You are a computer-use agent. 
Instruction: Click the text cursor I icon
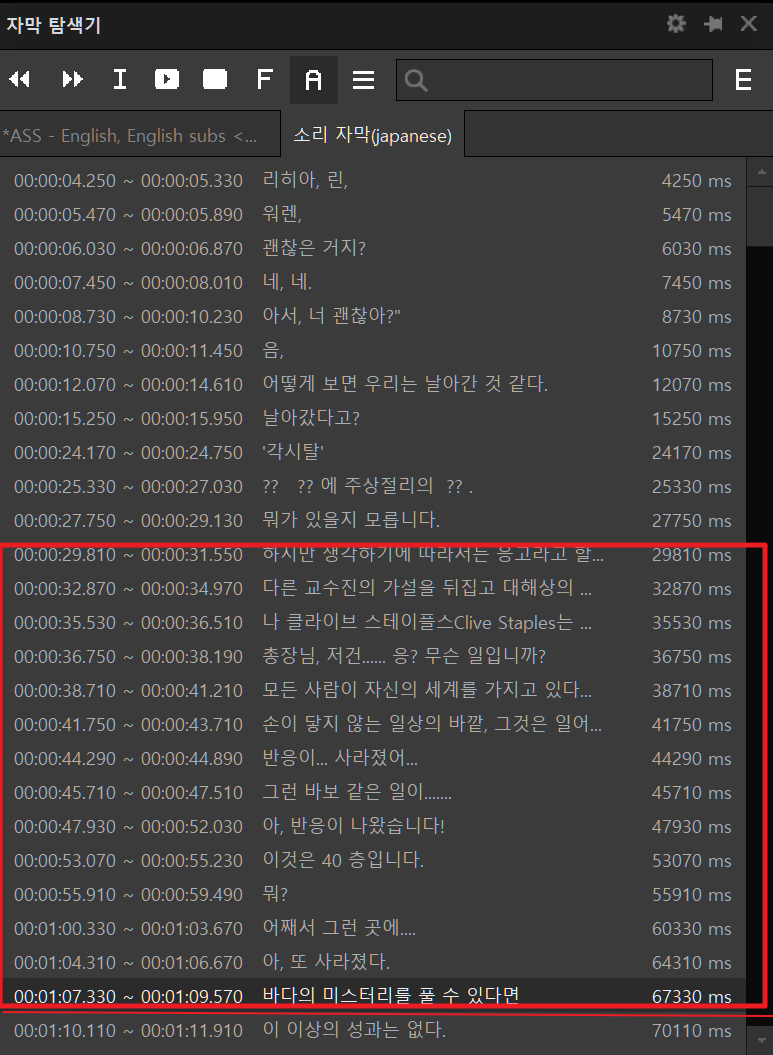tap(120, 79)
